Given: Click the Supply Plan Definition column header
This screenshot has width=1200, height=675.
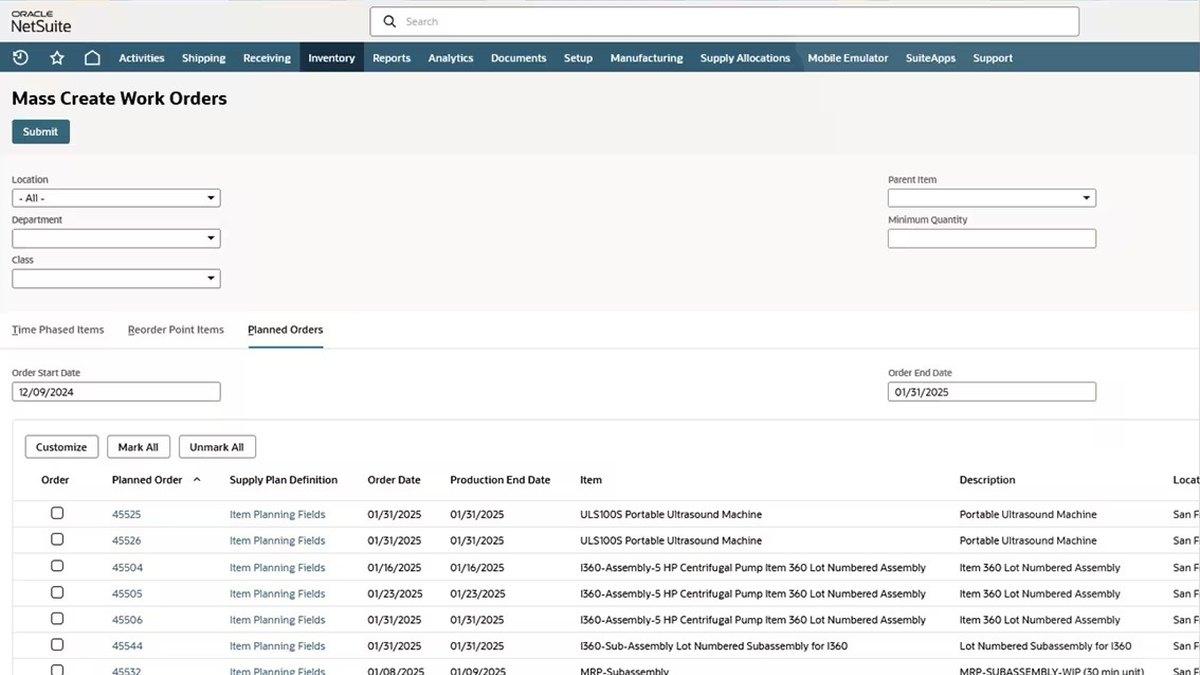Looking at the screenshot, I should [283, 480].
